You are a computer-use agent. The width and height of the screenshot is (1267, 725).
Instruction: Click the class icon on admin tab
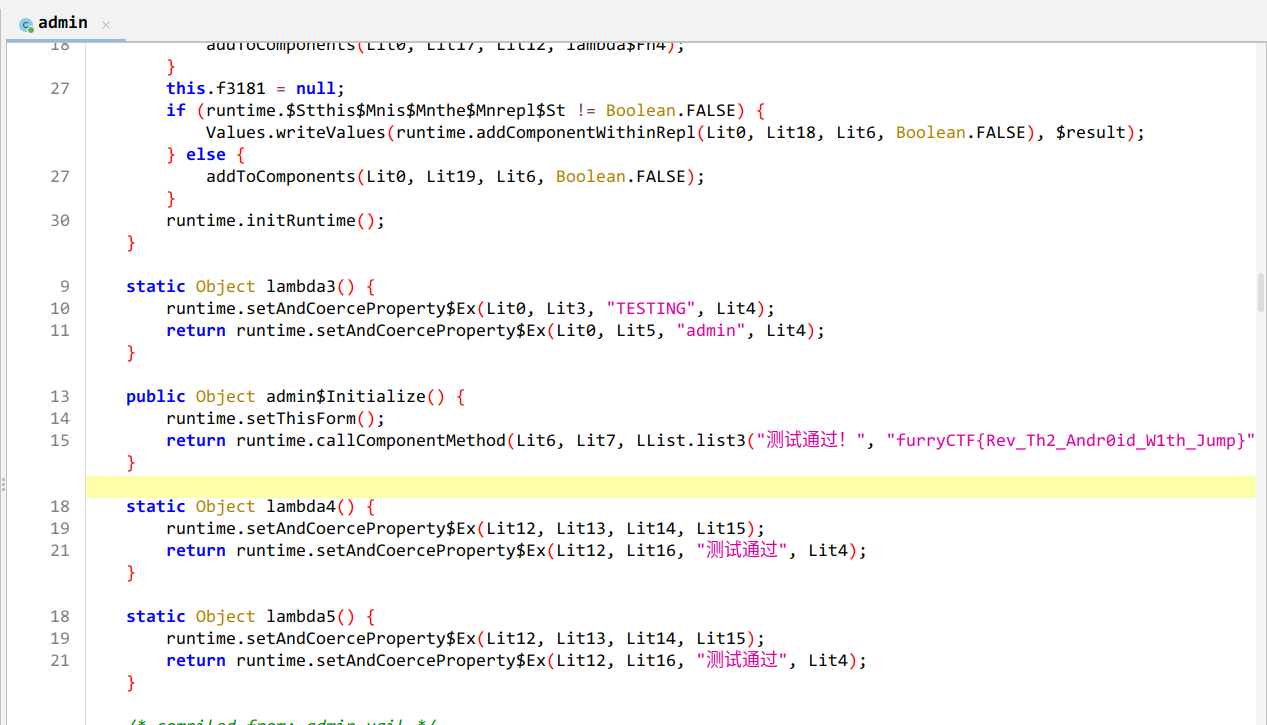(26, 24)
